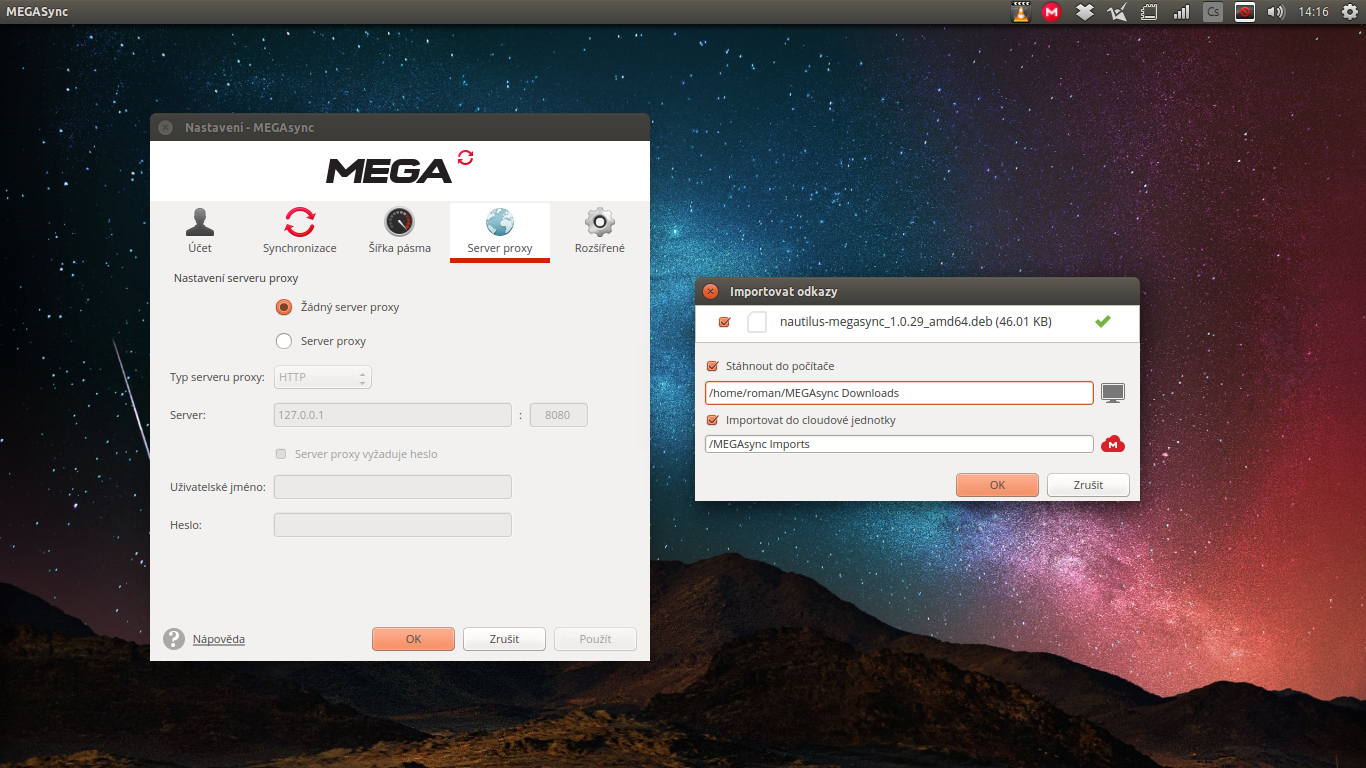
Task: Select the Server proxy radio option
Action: [283, 340]
